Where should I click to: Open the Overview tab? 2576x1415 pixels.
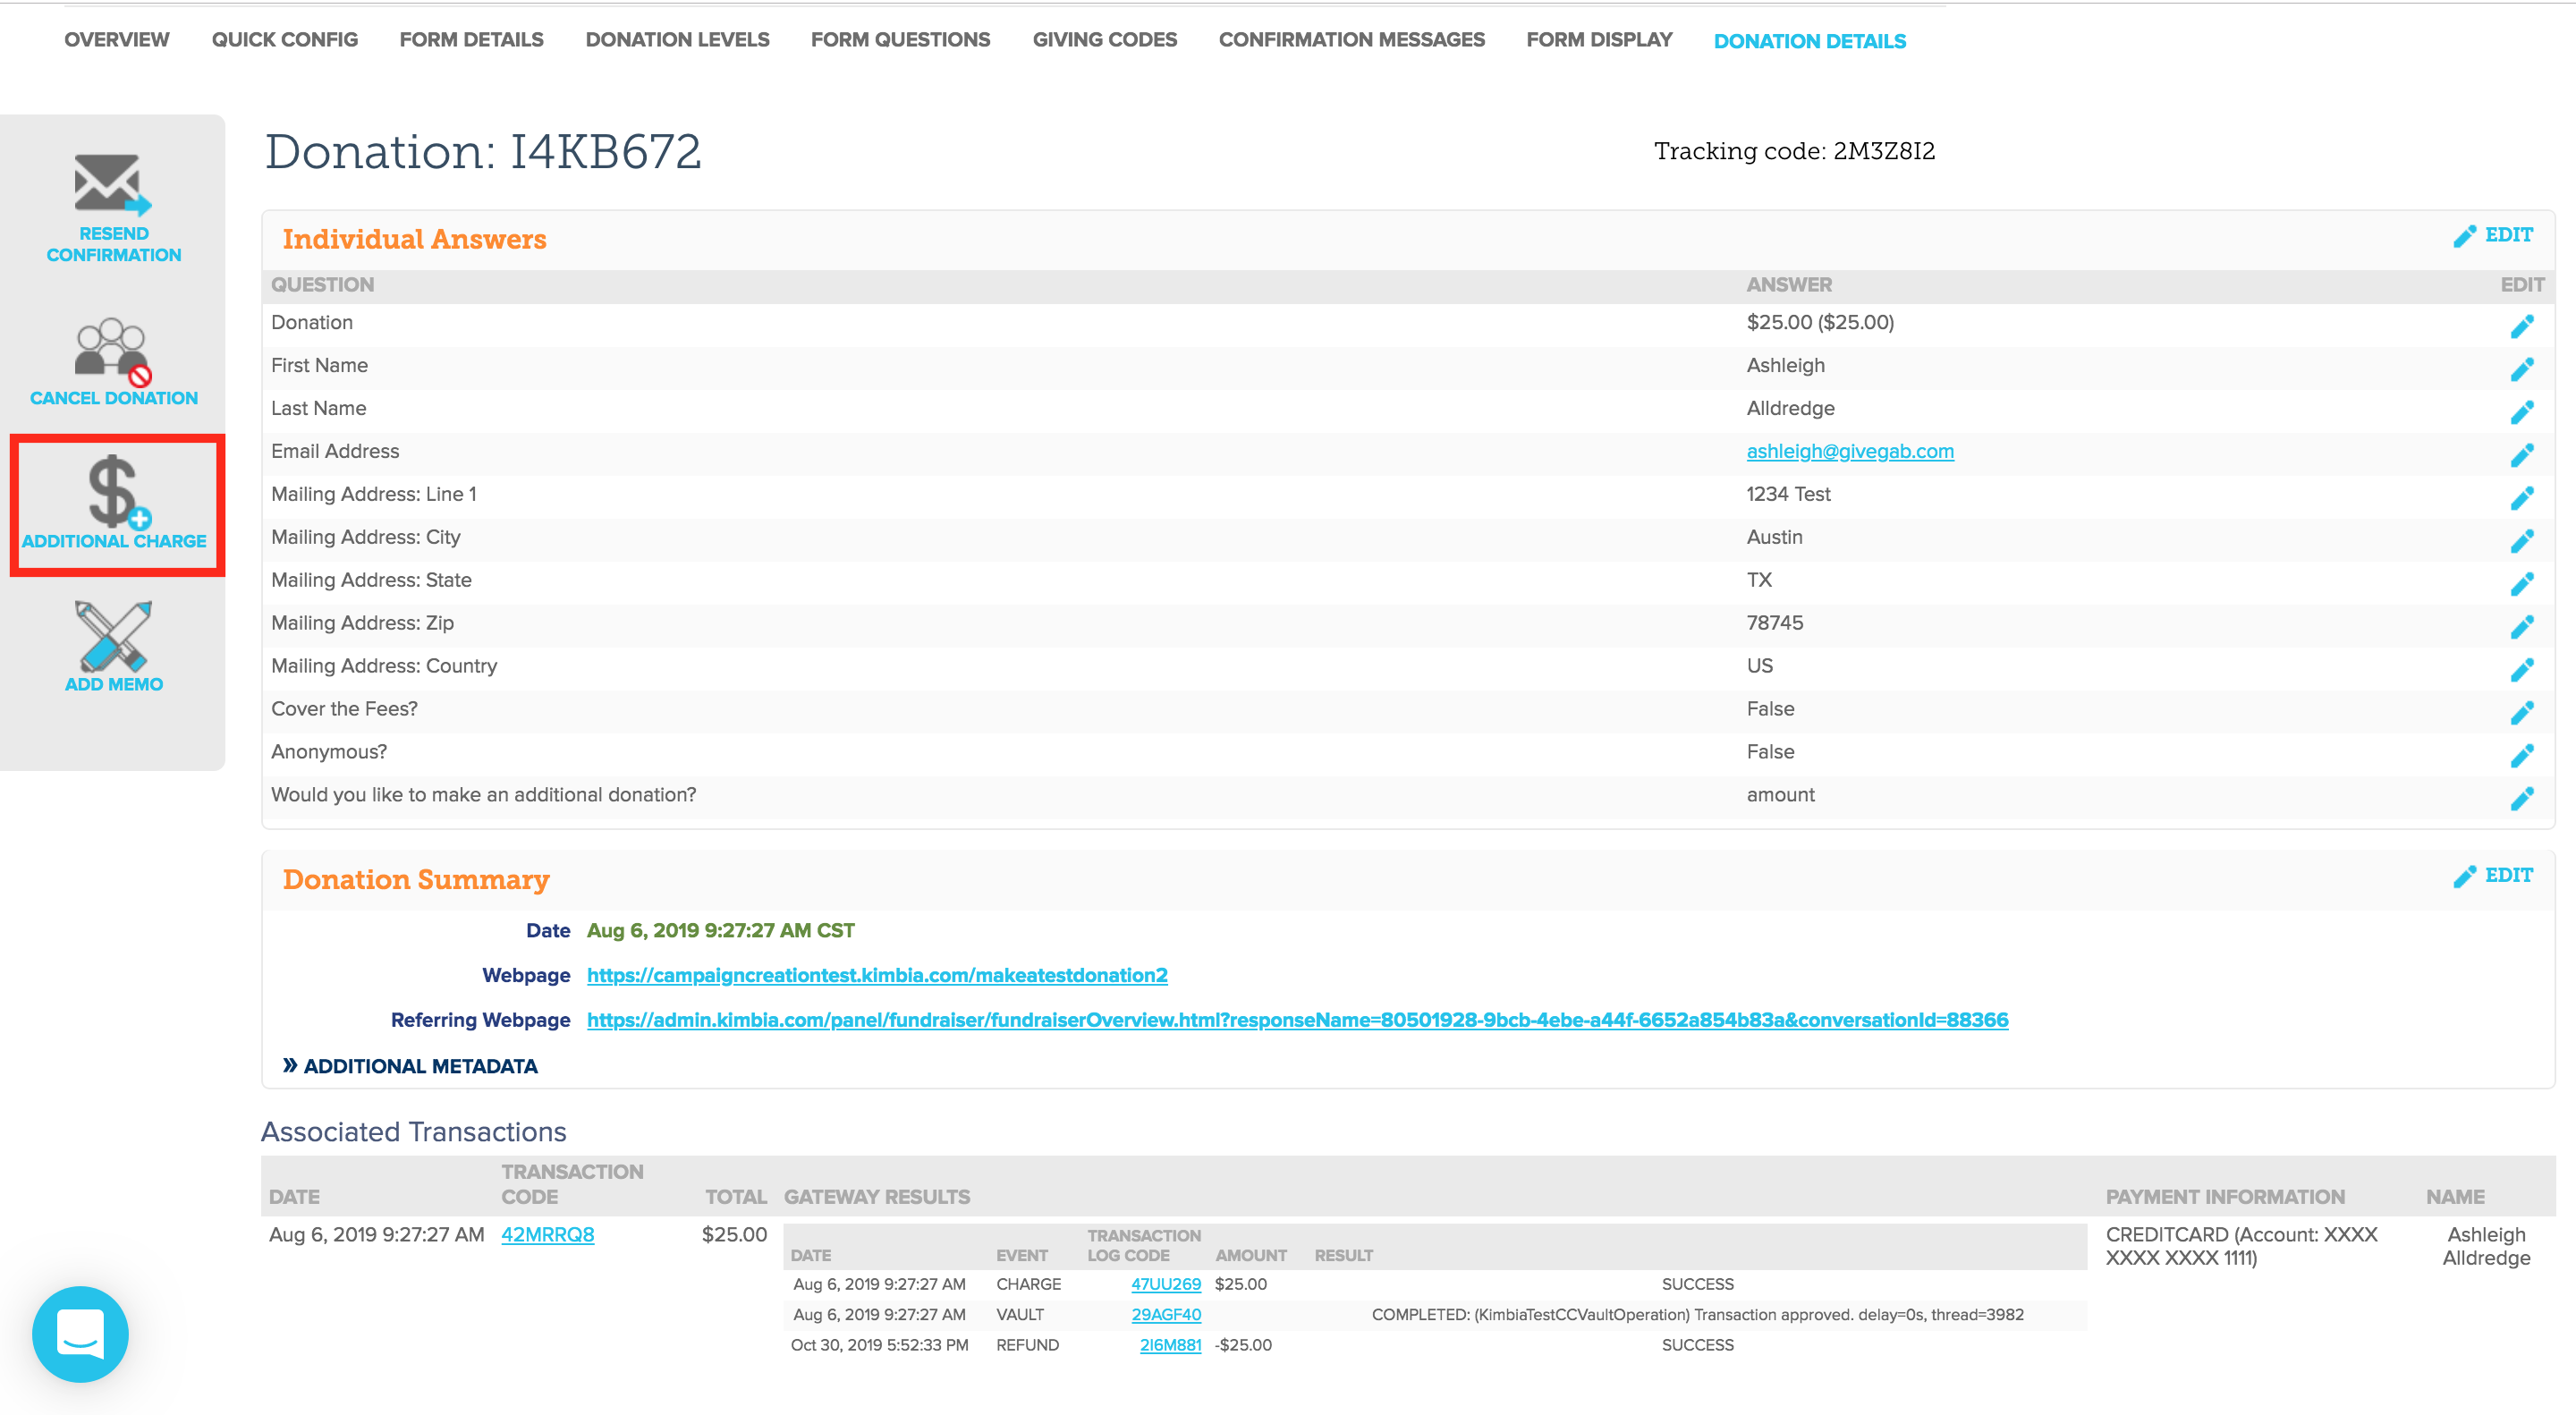[117, 40]
